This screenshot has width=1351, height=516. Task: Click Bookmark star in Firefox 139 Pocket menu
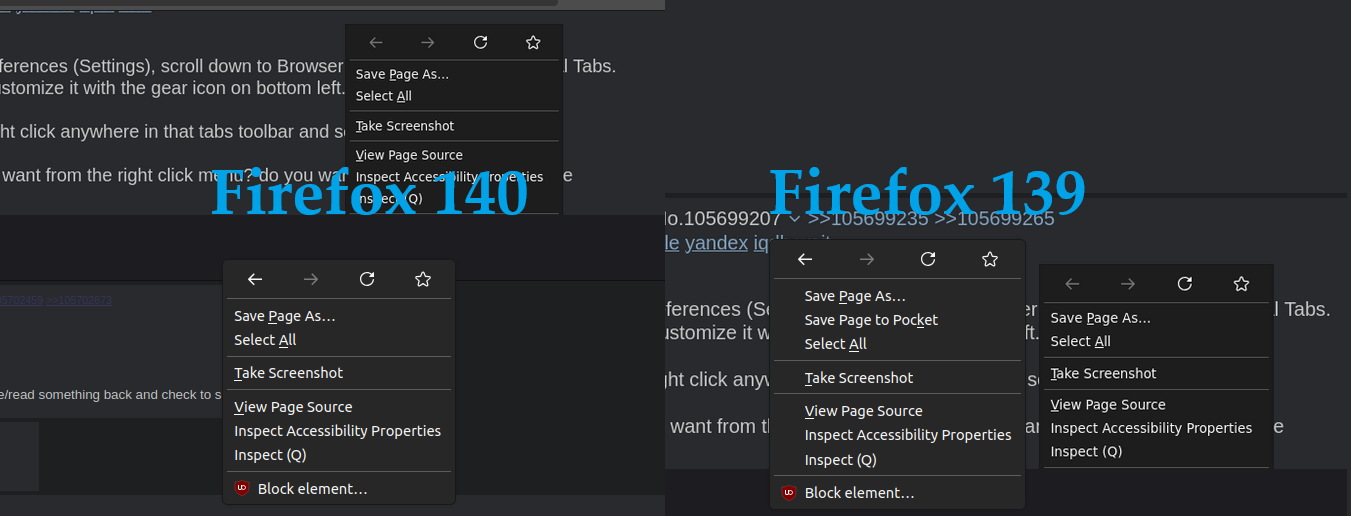[x=990, y=259]
